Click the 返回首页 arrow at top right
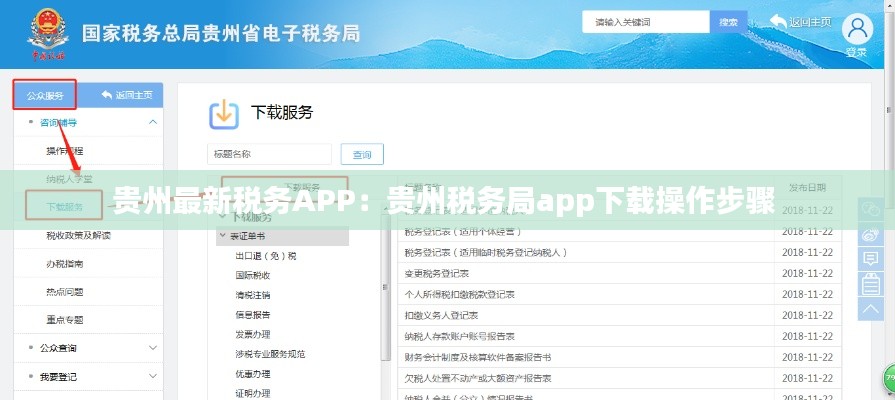This screenshot has width=895, height=400. pyautogui.click(x=779, y=21)
